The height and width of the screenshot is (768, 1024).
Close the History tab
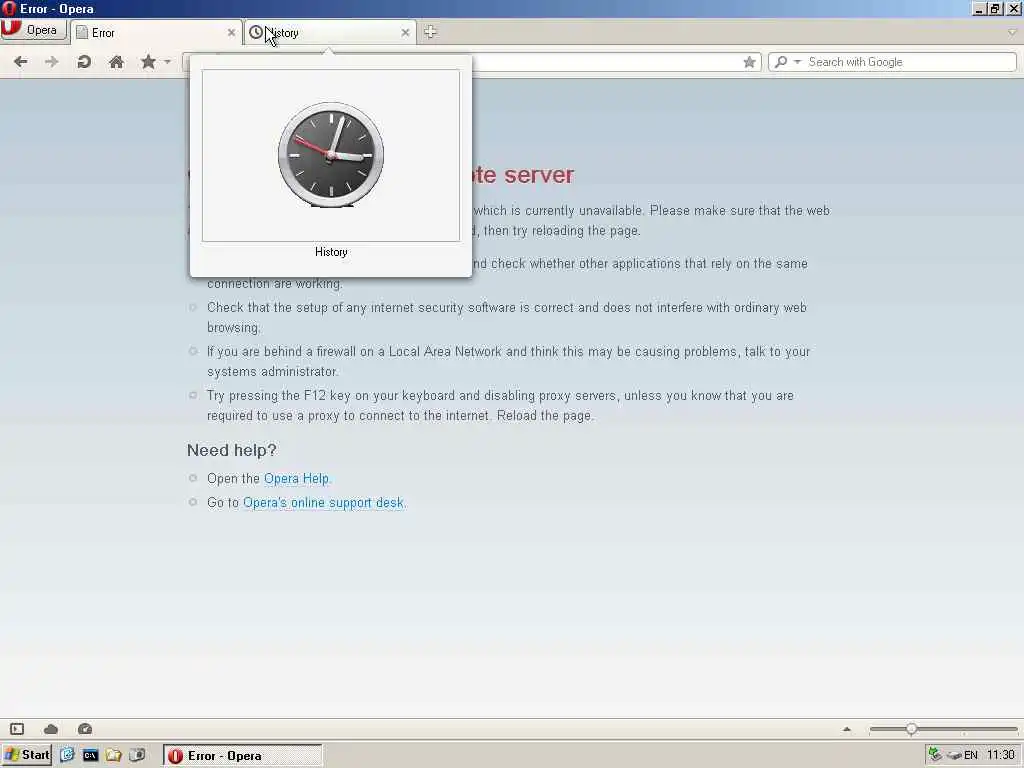(x=406, y=33)
